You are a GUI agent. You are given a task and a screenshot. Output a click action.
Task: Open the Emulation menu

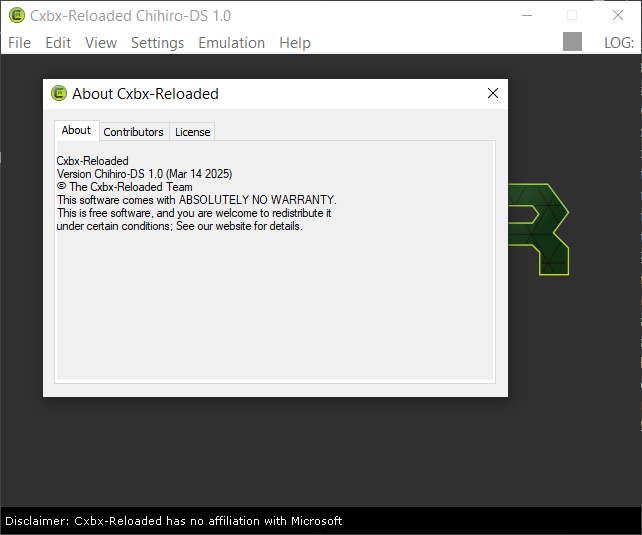coord(231,43)
